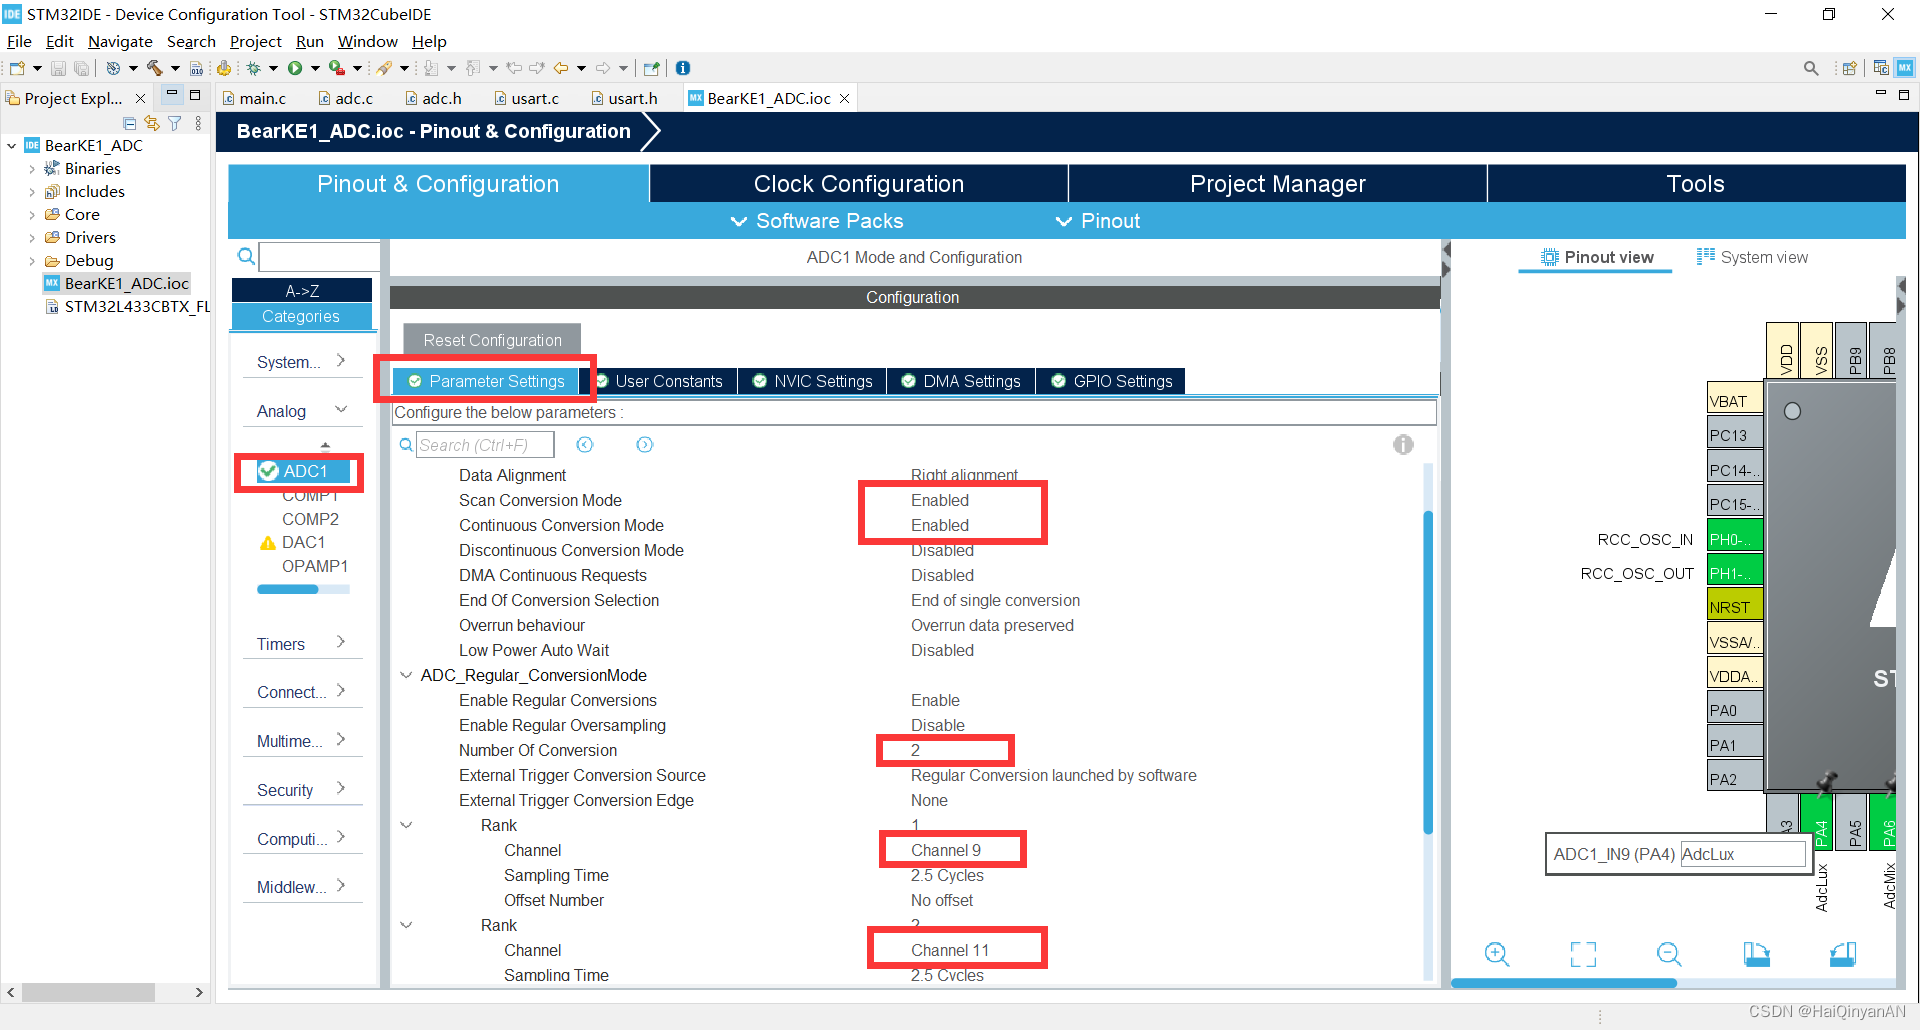Click the parameter info icon
This screenshot has width=1920, height=1030.
pos(1403,445)
